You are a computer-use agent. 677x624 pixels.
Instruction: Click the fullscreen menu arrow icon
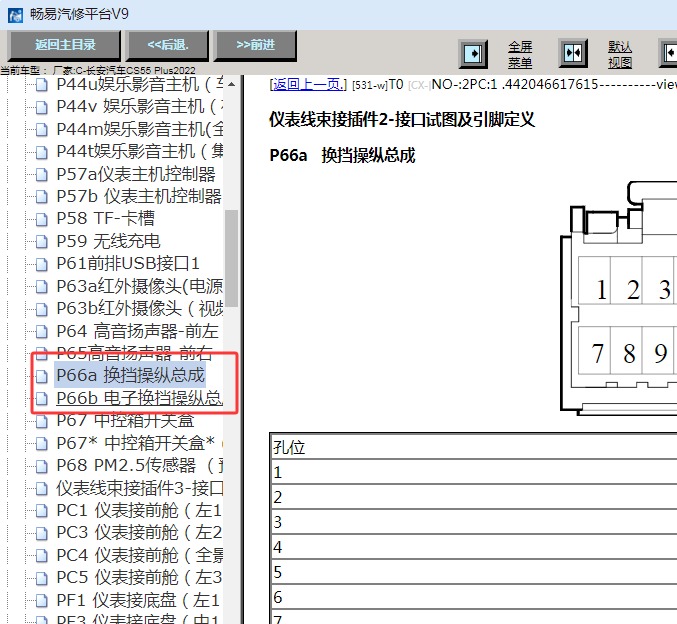pos(473,54)
